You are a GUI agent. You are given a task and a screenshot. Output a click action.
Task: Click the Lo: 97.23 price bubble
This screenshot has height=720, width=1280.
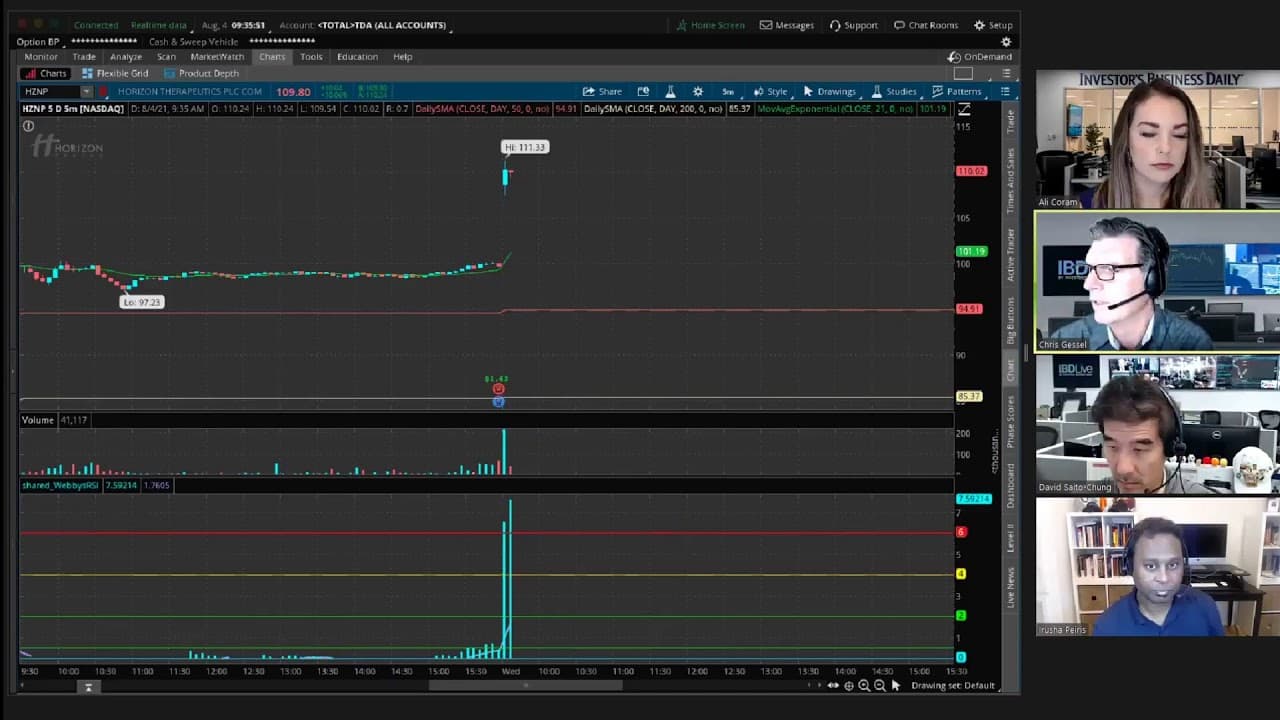pyautogui.click(x=141, y=302)
